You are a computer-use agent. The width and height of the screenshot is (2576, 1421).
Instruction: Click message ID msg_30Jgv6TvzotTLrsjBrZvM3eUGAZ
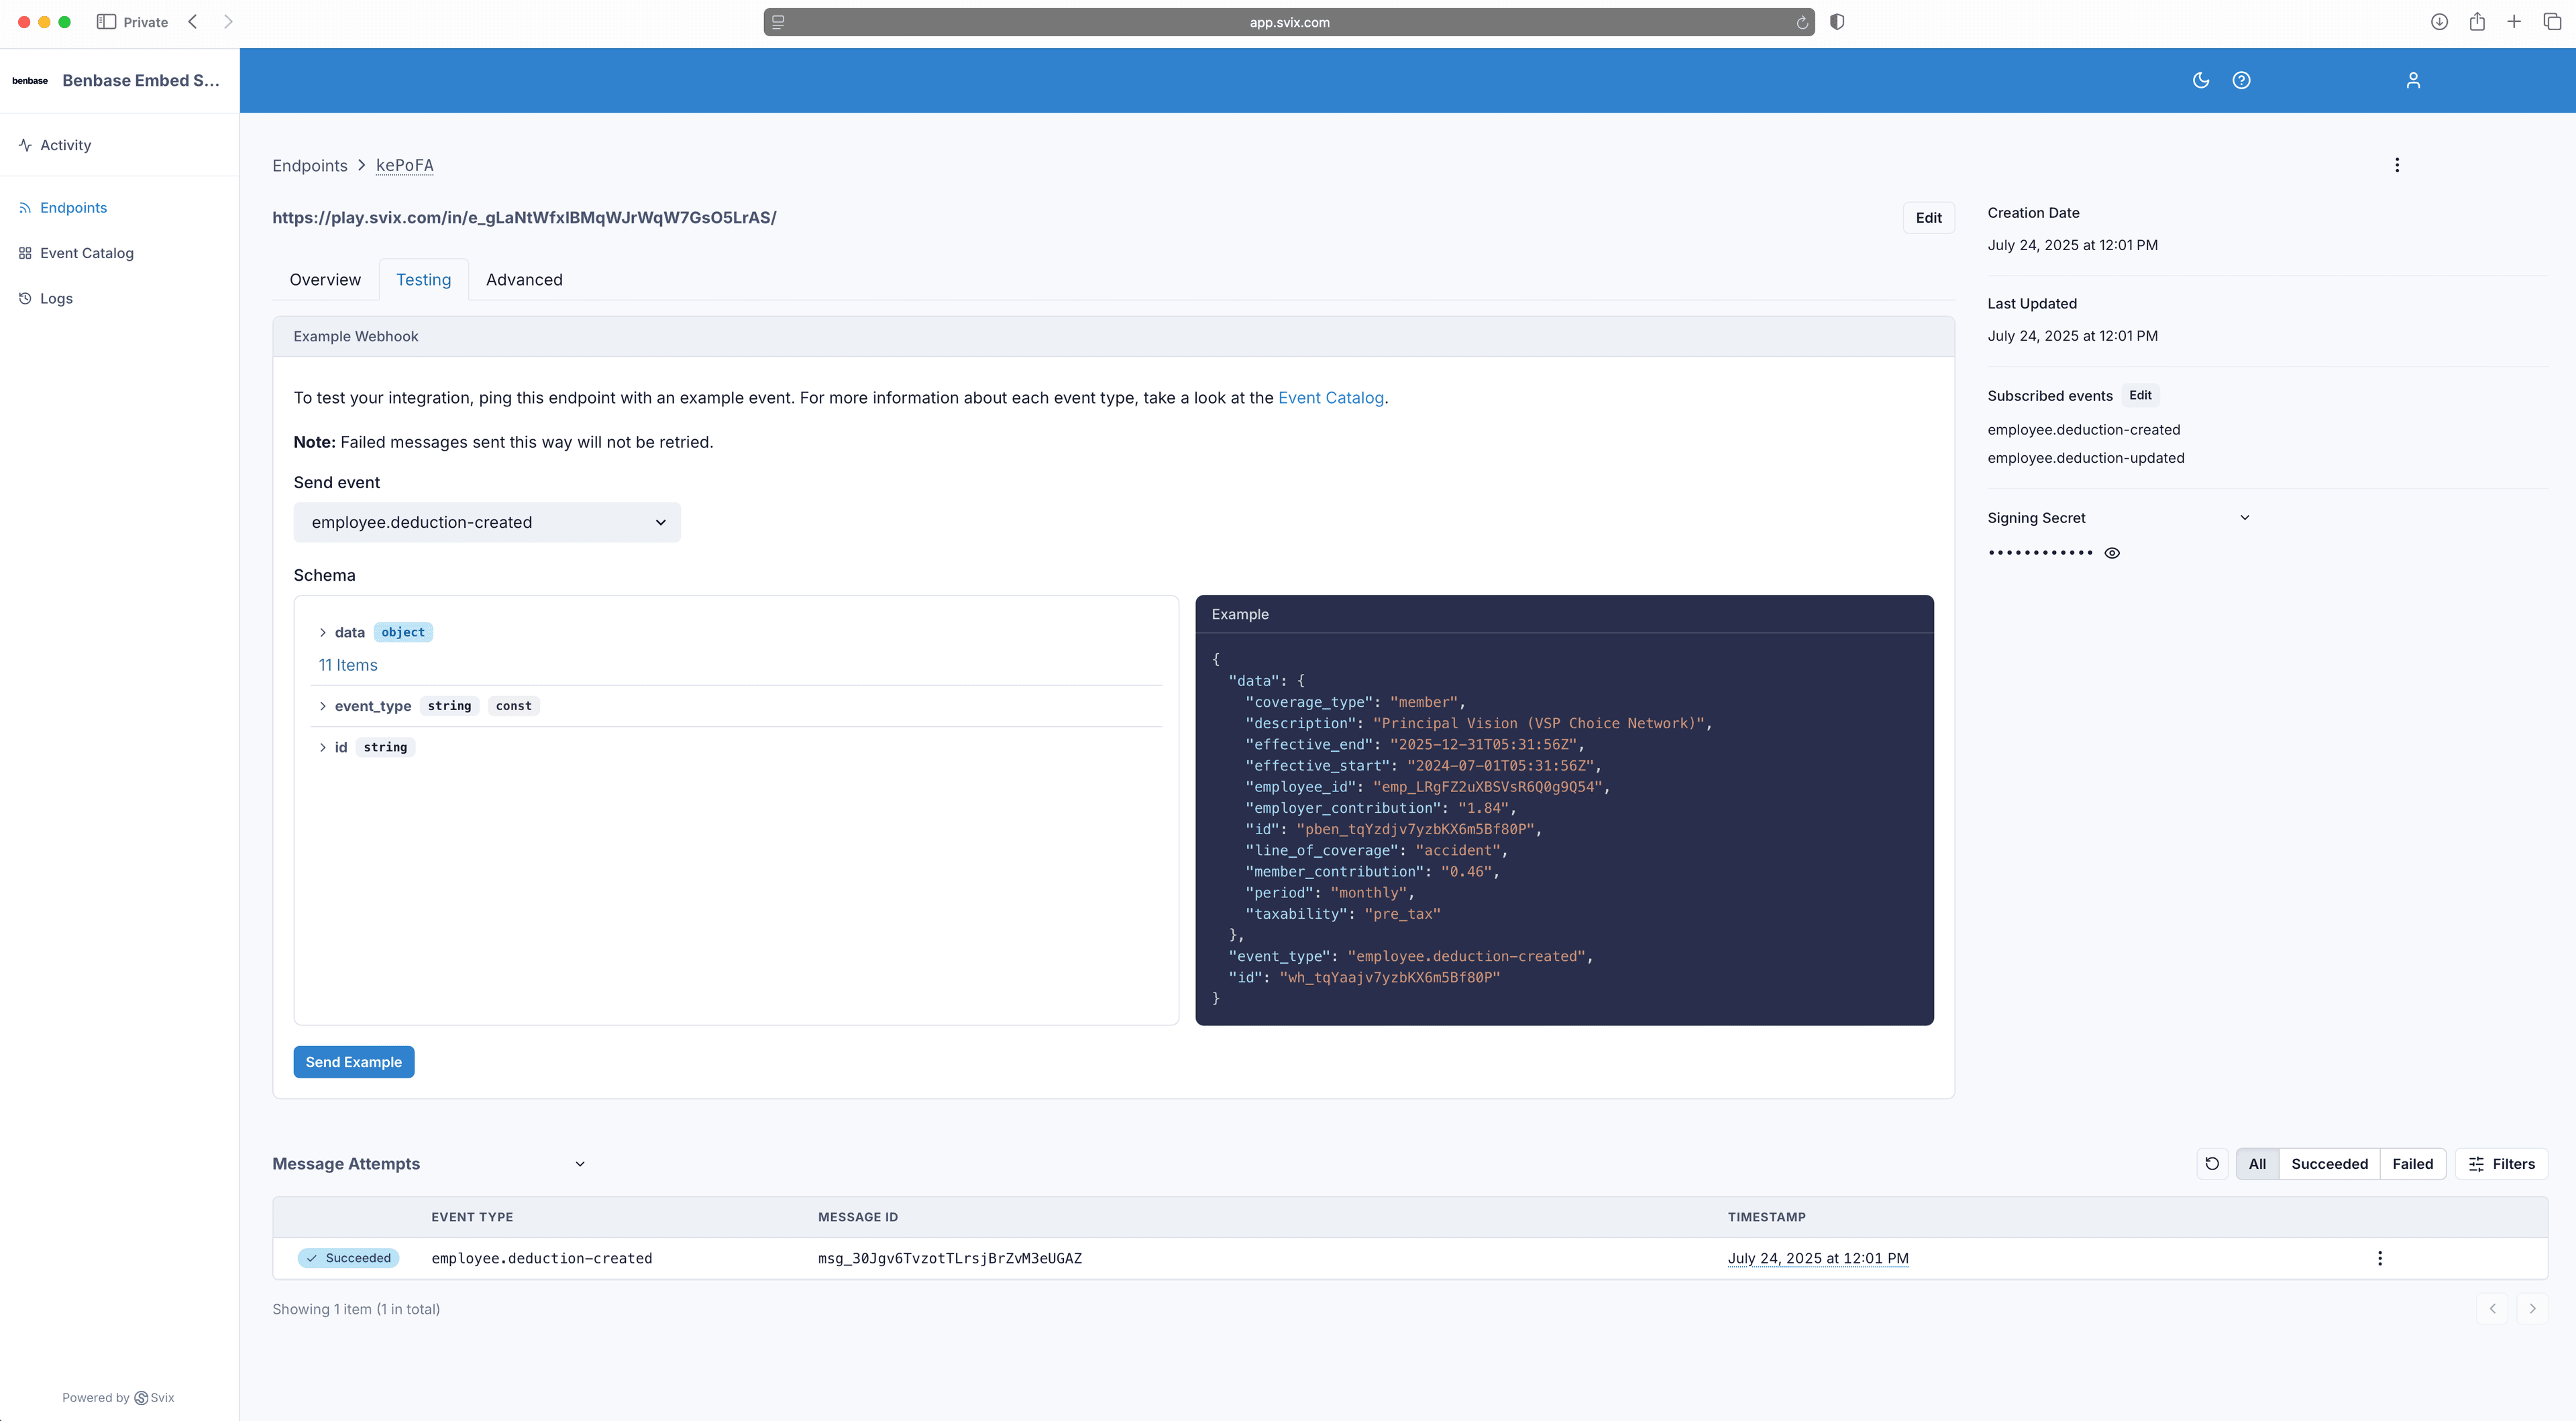point(950,1258)
